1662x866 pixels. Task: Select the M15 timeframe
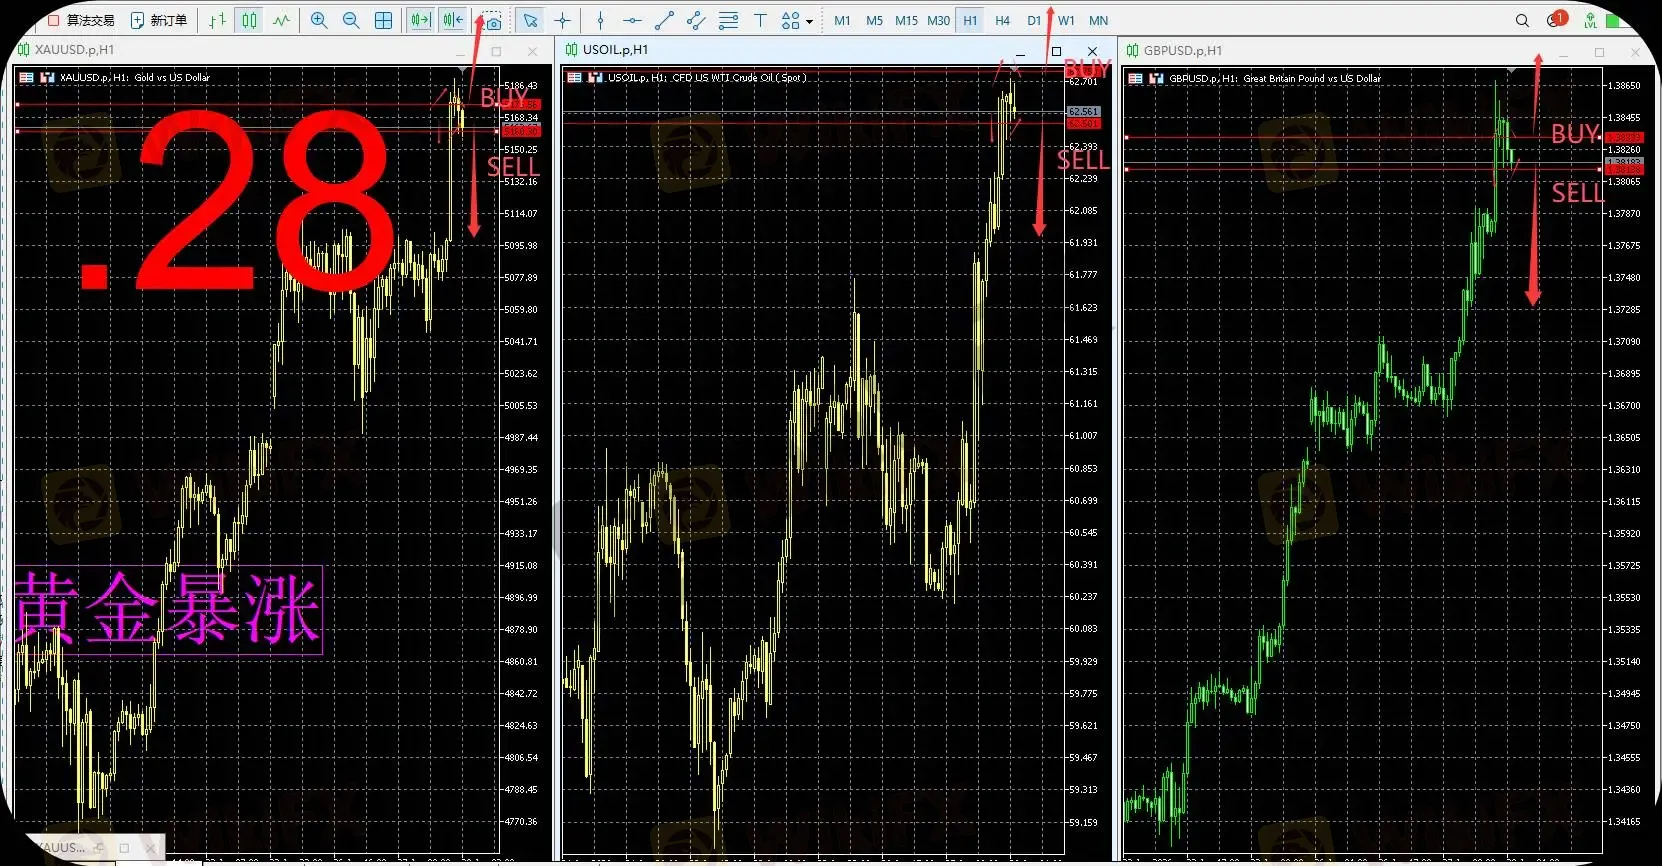pos(906,20)
